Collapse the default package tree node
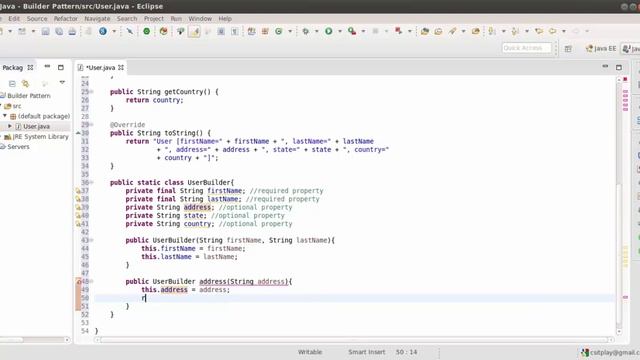 [x=5, y=116]
